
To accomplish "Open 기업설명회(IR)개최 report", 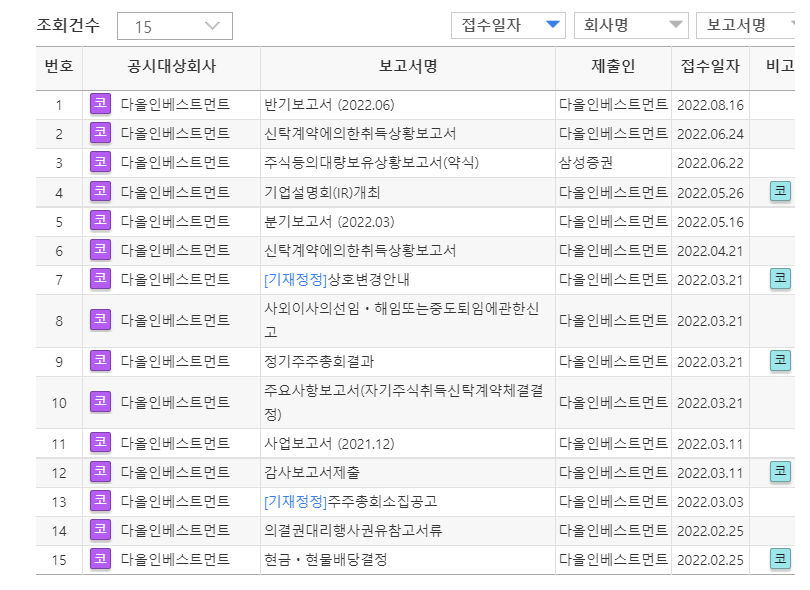I will click(x=322, y=193).
